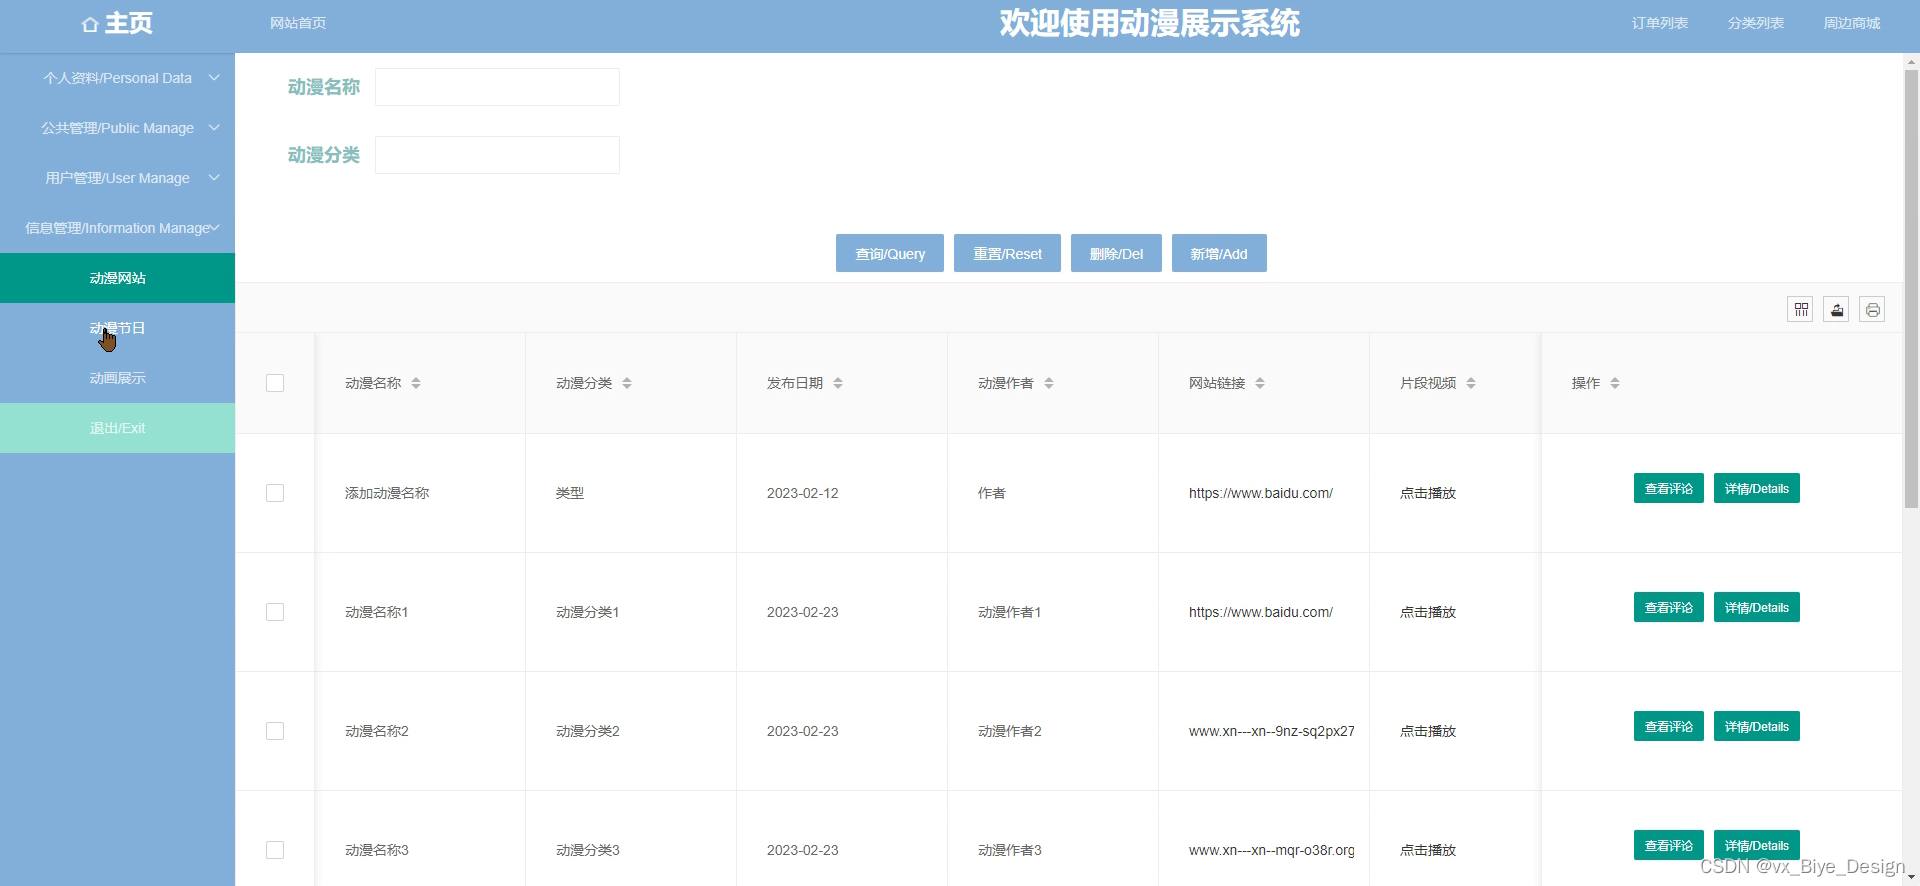The width and height of the screenshot is (1920, 886).
Task: Click the 主页 title in sidebar header
Action: (129, 23)
